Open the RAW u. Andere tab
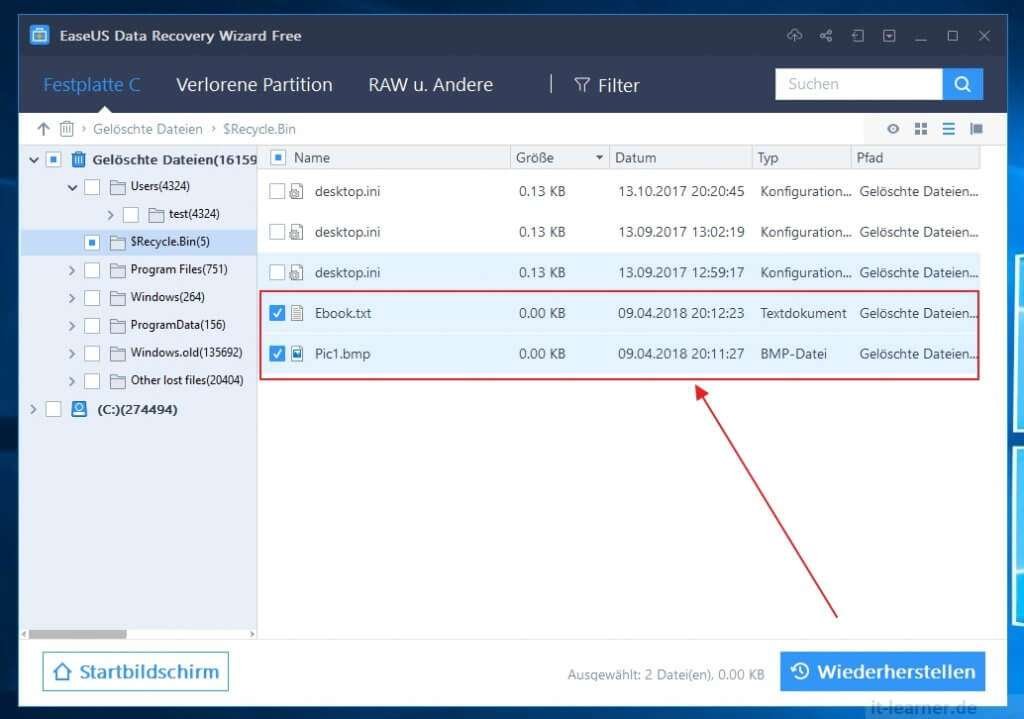The image size is (1024, 719). pos(430,85)
